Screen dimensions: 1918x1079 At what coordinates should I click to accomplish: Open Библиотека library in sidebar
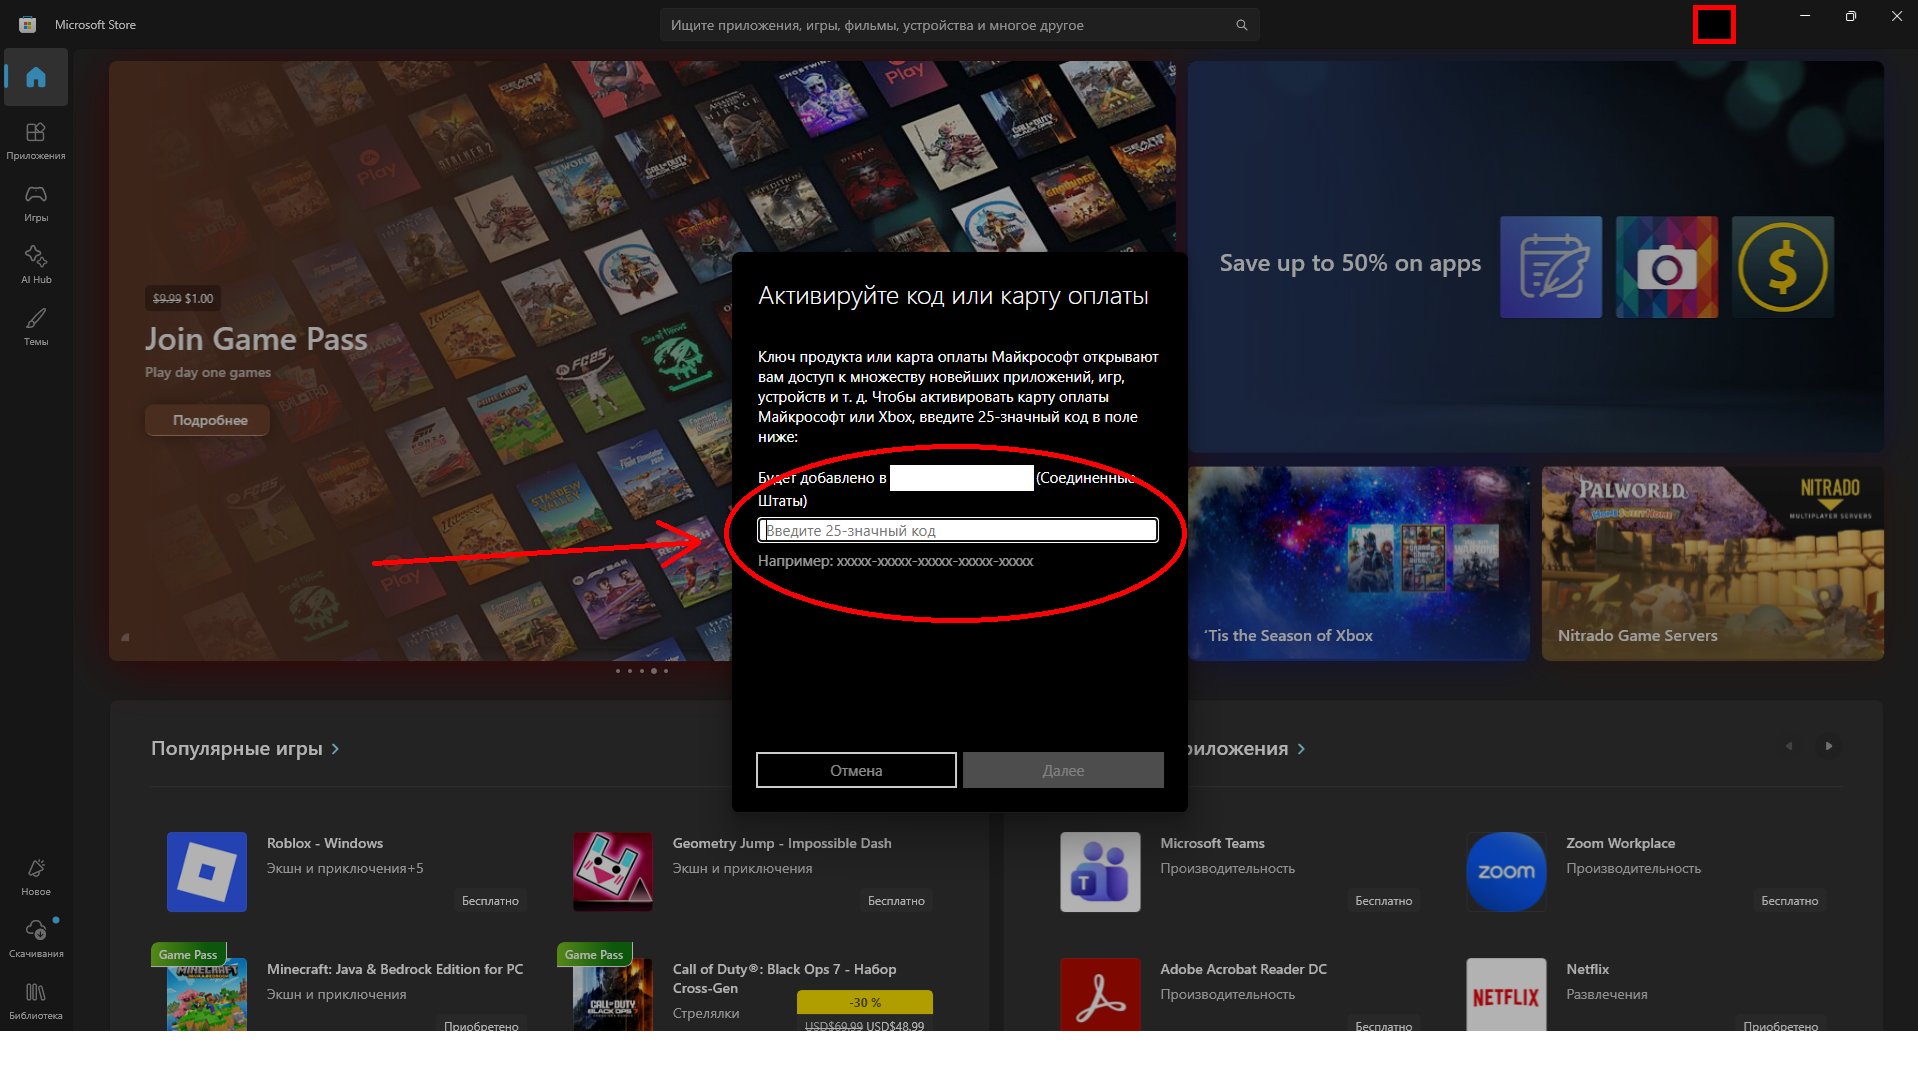pos(36,1000)
